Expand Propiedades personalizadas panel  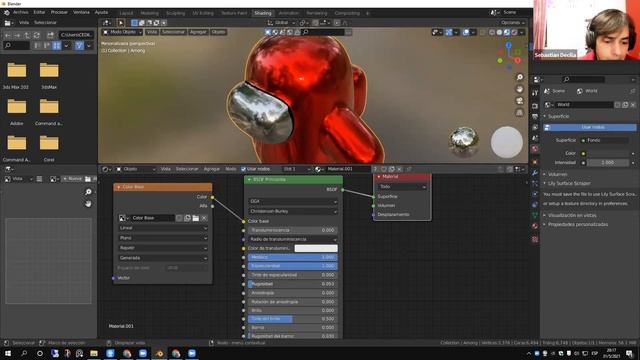coord(578,224)
